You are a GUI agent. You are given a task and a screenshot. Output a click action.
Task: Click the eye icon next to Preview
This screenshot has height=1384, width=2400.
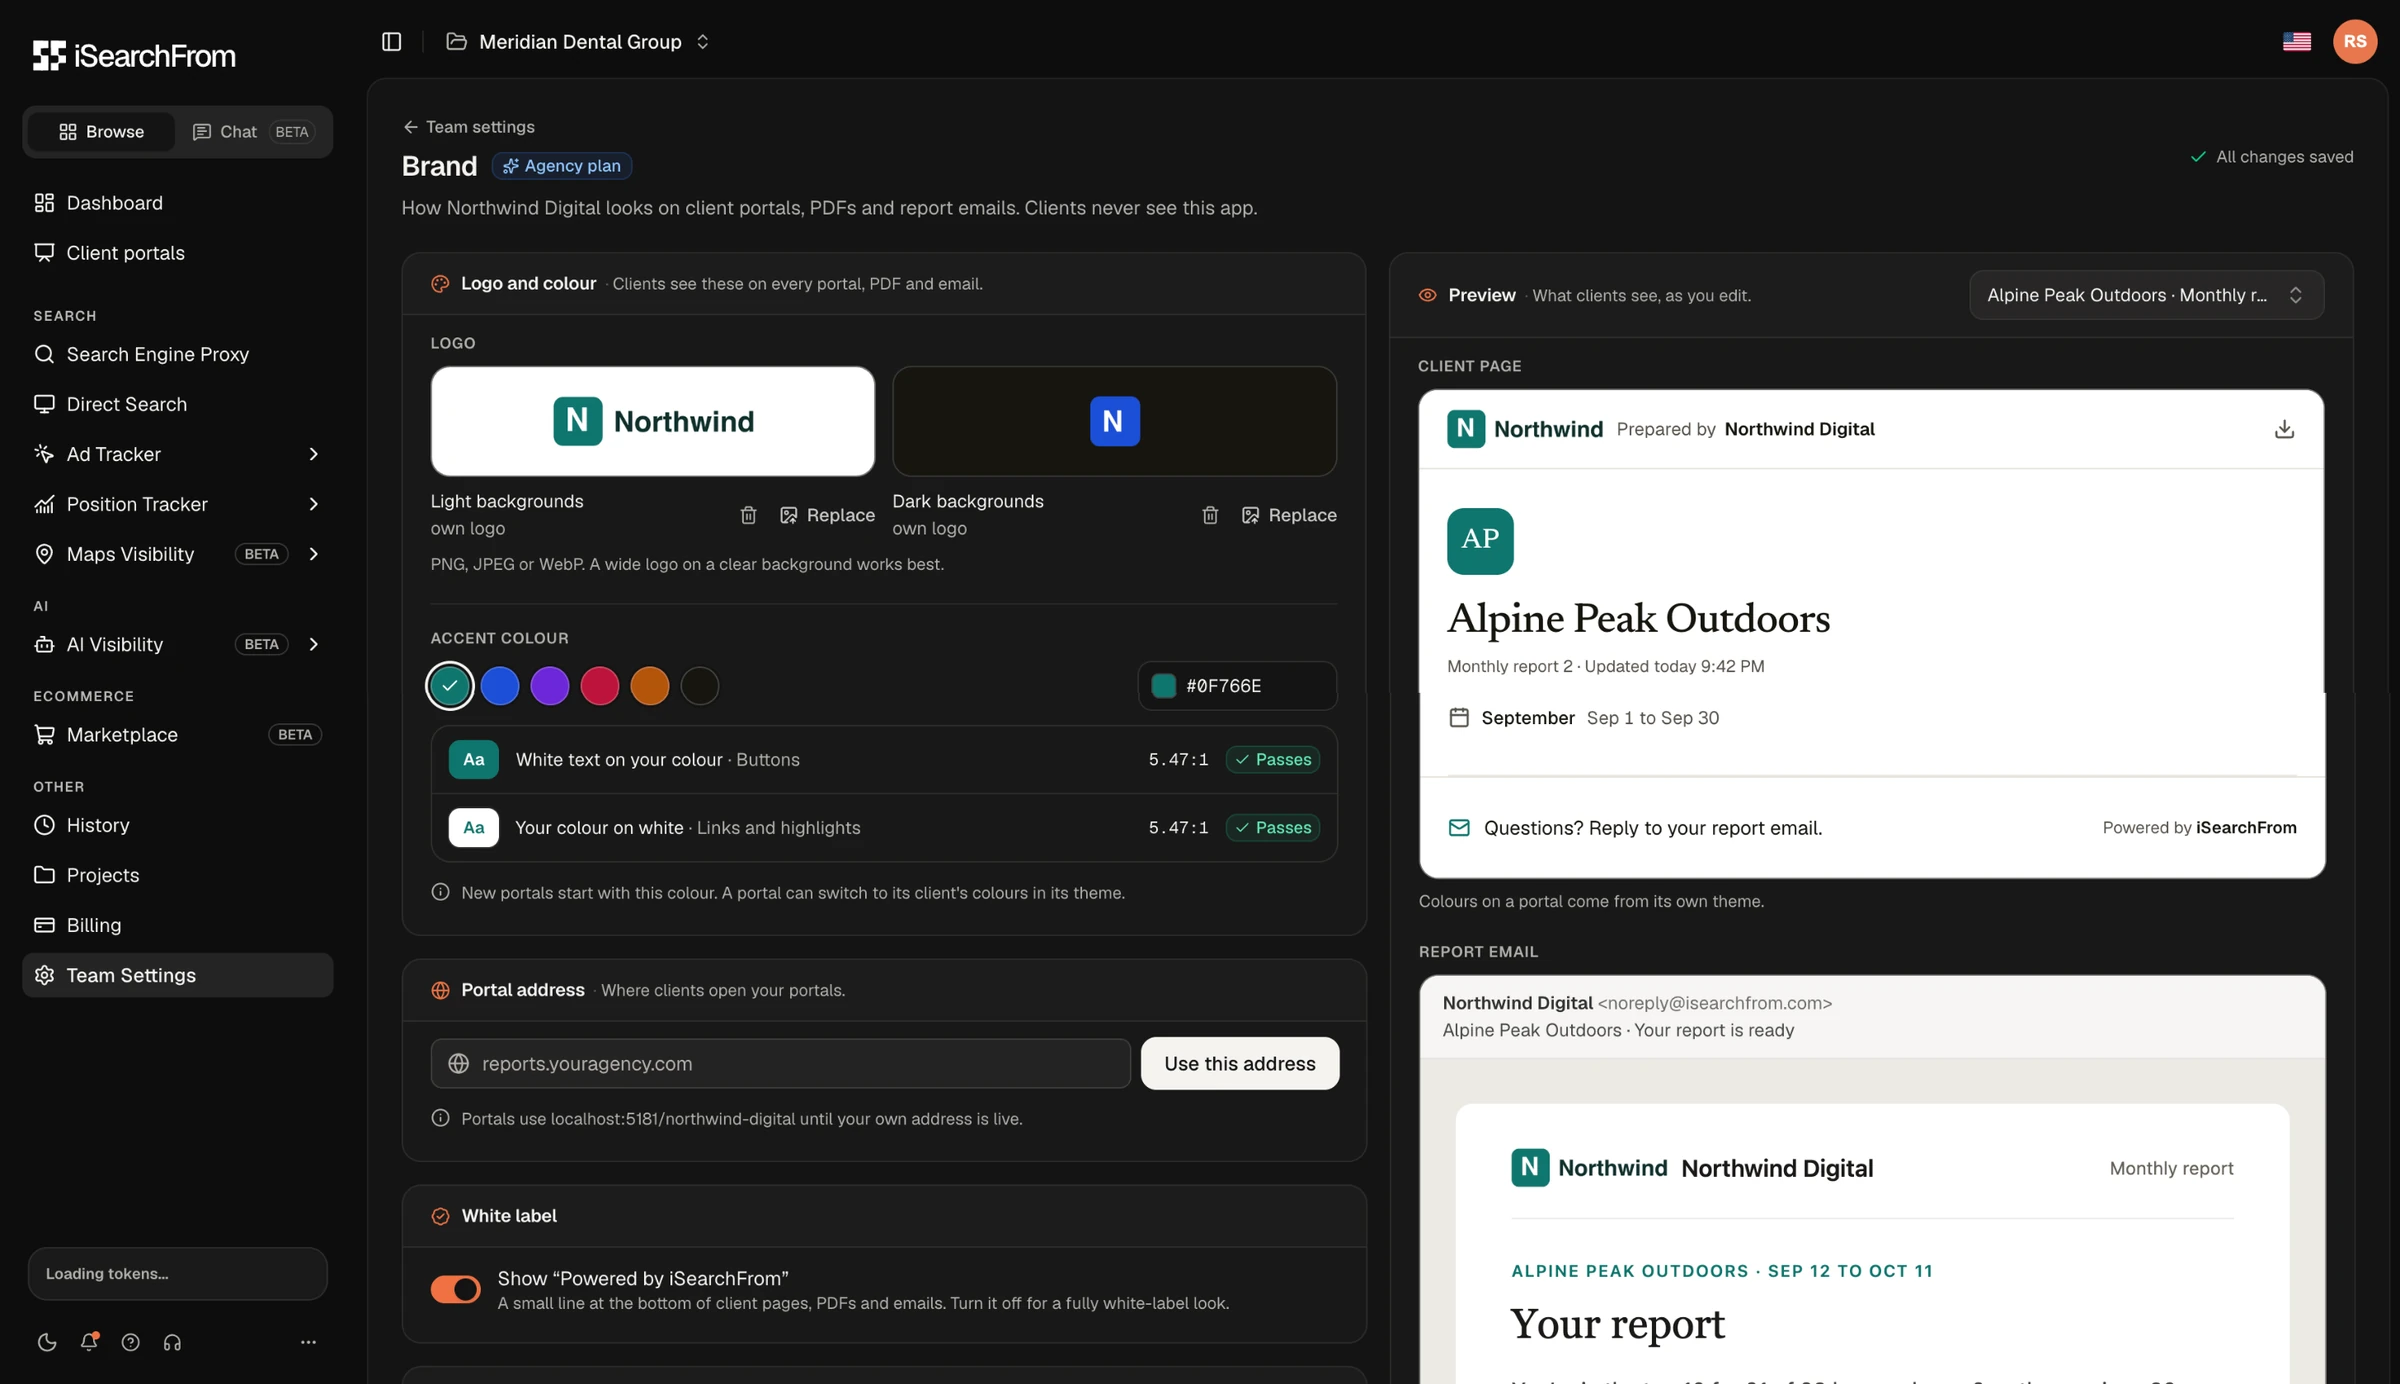pyautogui.click(x=1428, y=295)
